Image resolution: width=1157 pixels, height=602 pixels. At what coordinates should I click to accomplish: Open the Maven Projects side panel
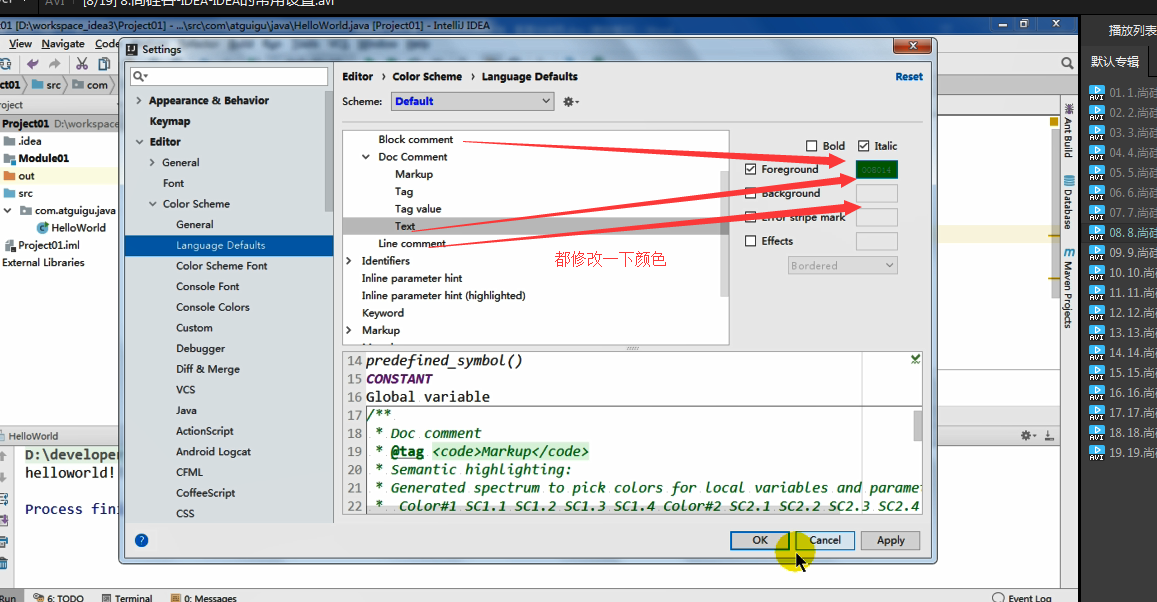[x=1068, y=288]
